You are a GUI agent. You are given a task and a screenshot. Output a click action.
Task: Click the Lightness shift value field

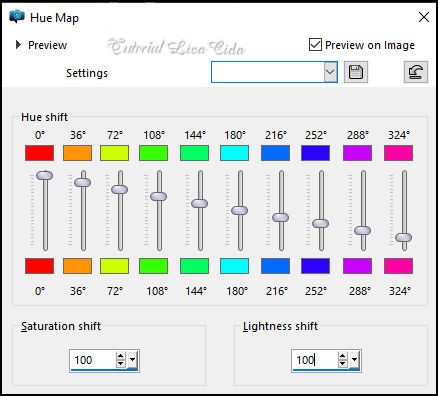[x=315, y=360]
